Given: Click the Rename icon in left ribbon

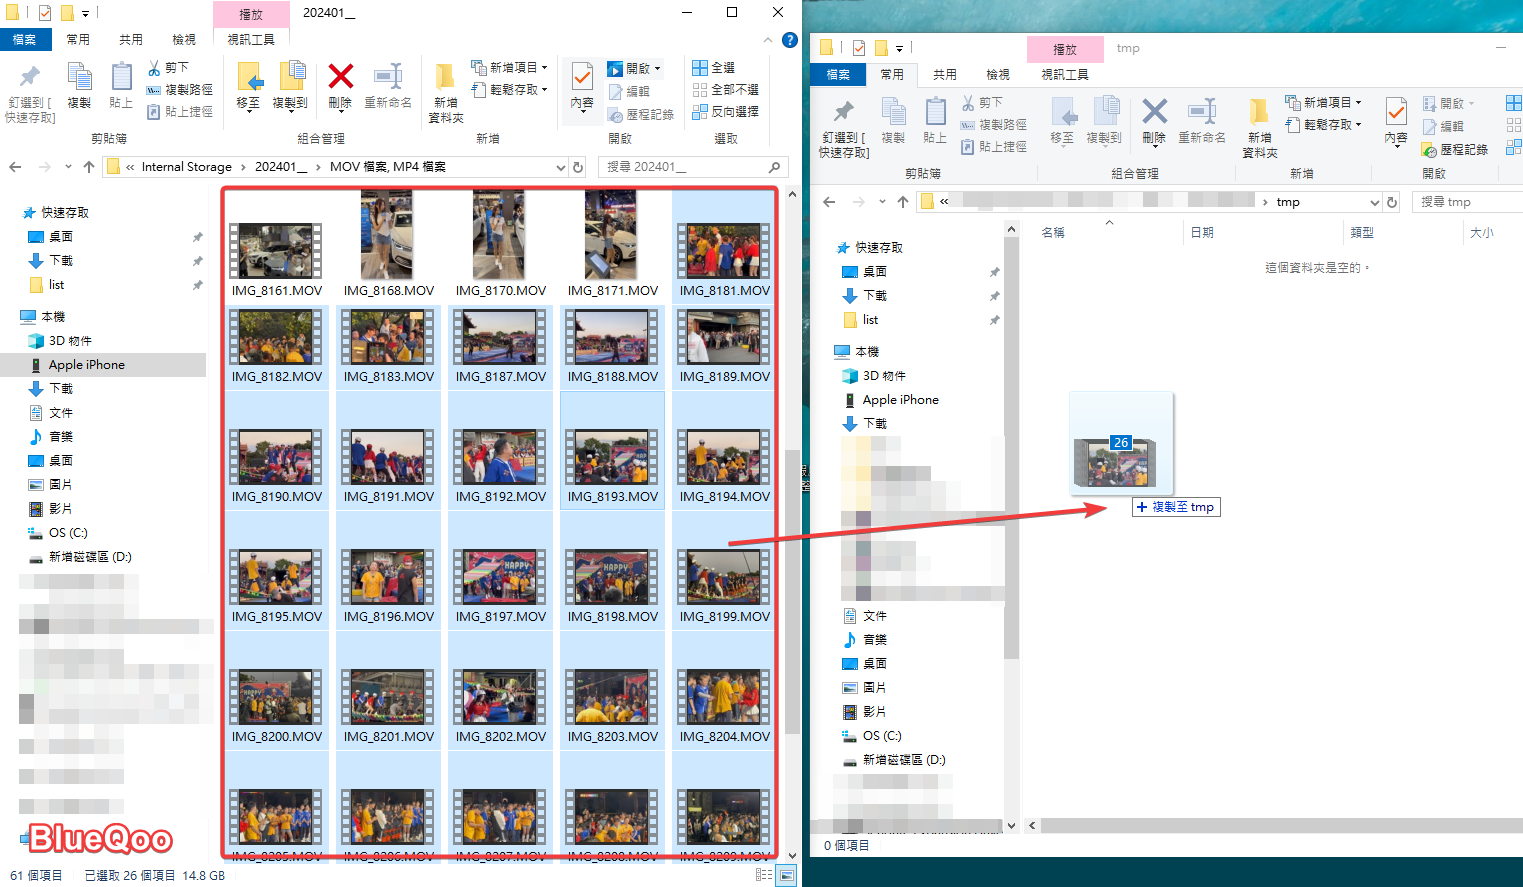Looking at the screenshot, I should tap(387, 85).
